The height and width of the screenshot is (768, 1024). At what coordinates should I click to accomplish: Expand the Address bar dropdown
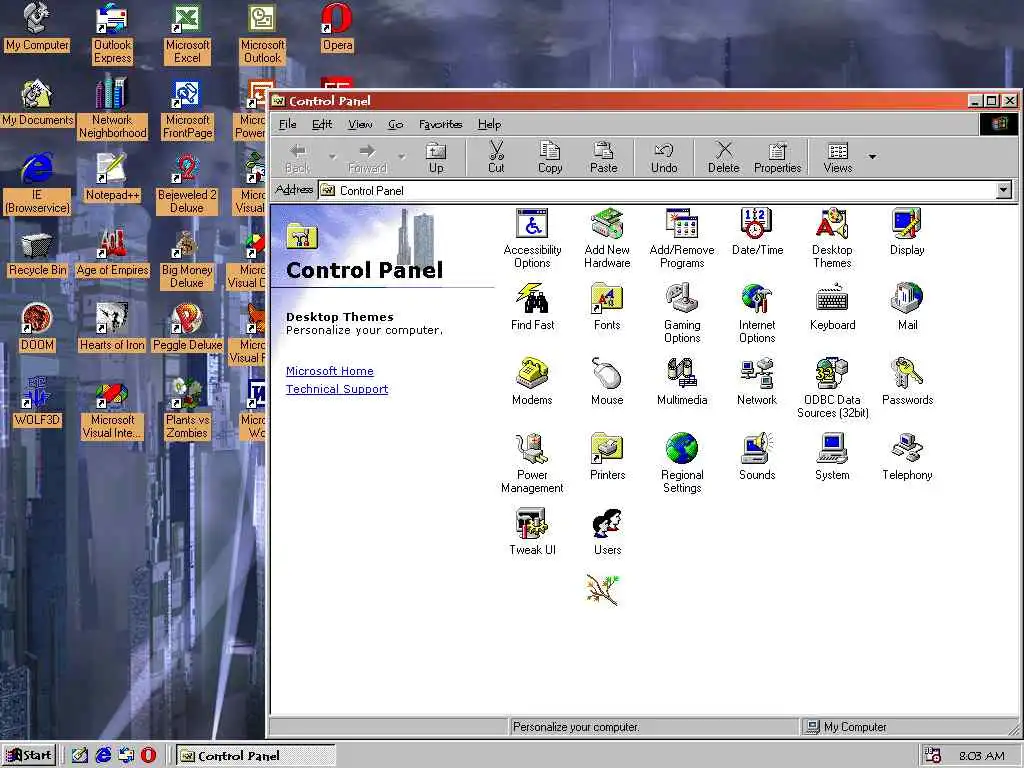[x=1004, y=190]
